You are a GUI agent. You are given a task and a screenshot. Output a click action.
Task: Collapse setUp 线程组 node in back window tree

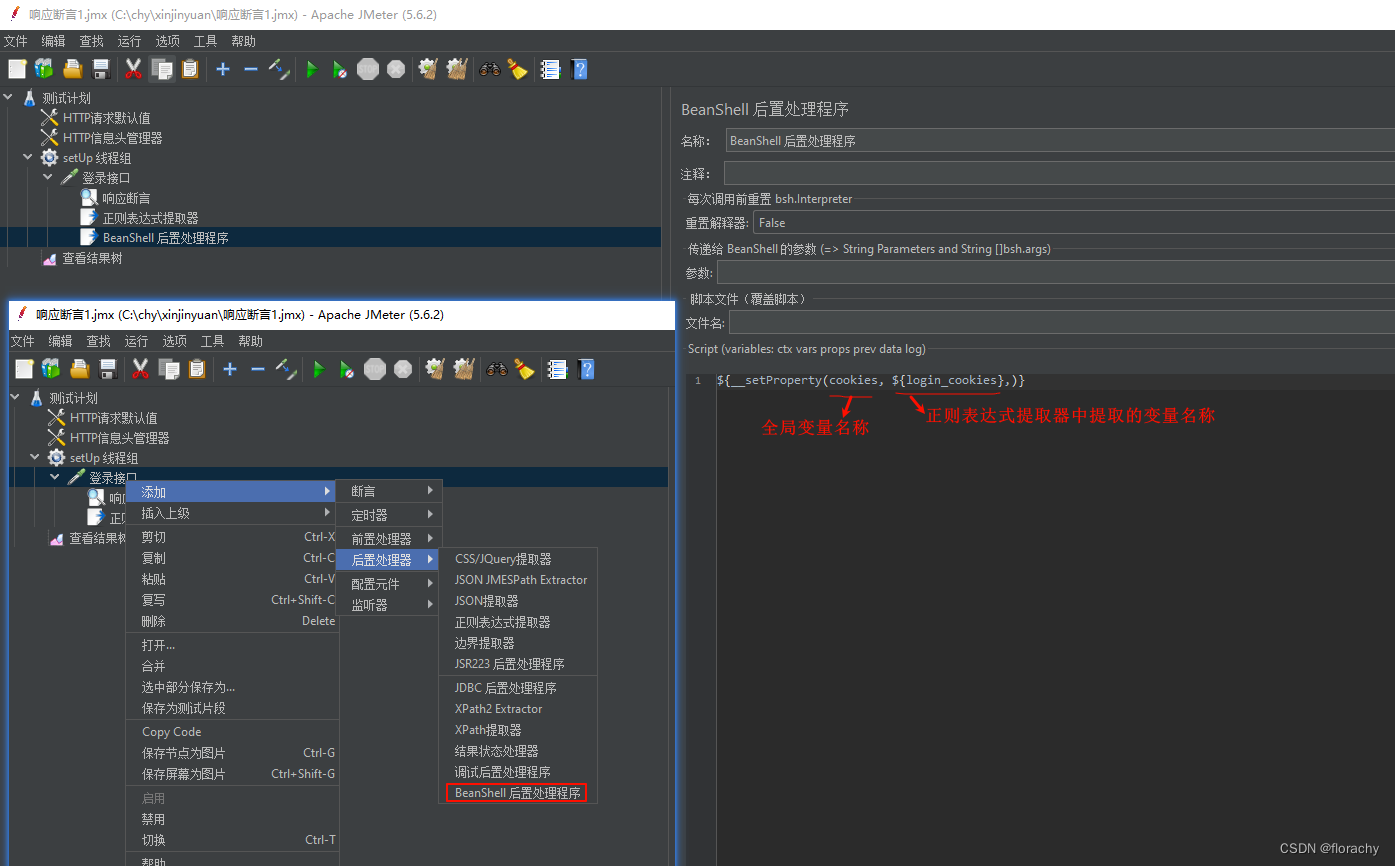pyautogui.click(x=28, y=157)
